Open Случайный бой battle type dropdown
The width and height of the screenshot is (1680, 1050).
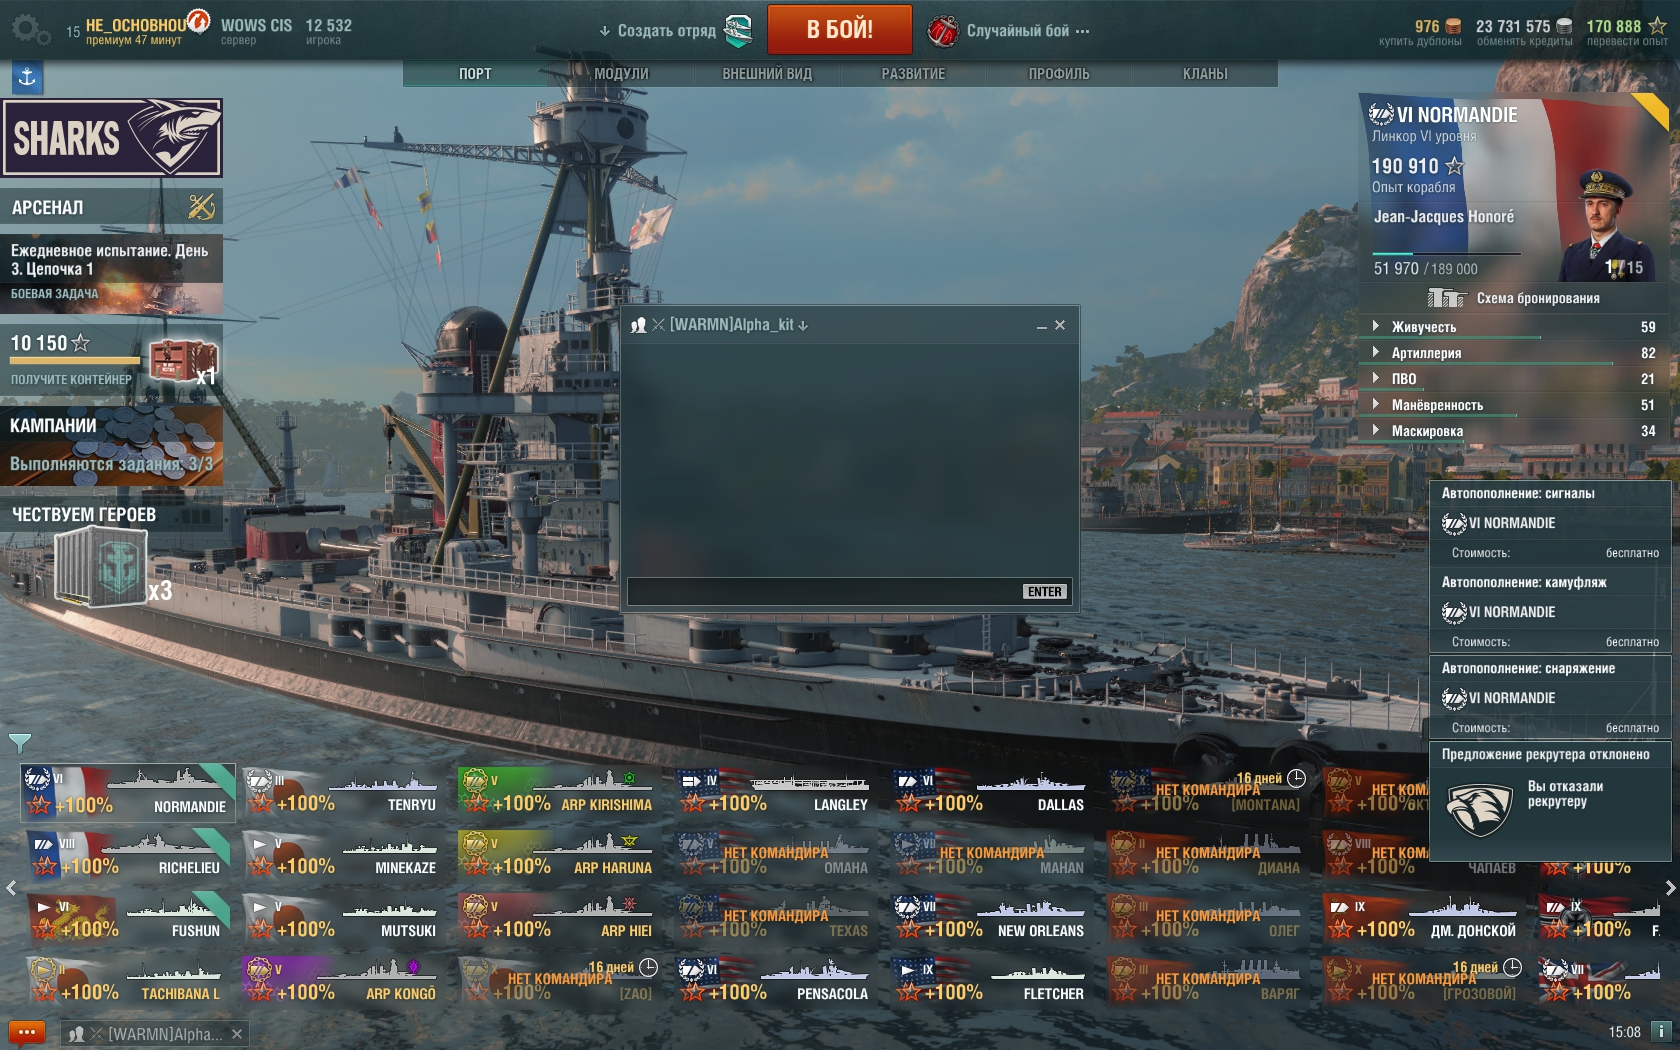[1009, 31]
